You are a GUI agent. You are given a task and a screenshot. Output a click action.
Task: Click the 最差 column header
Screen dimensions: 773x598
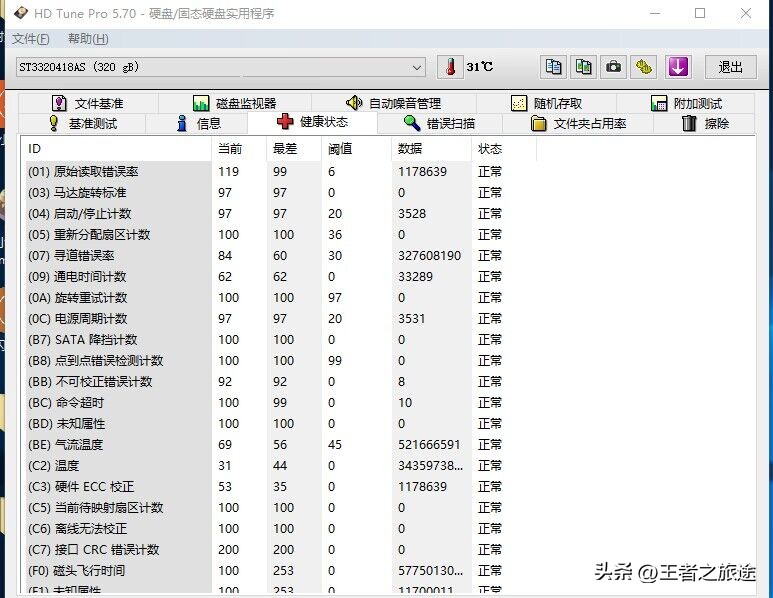[294, 149]
